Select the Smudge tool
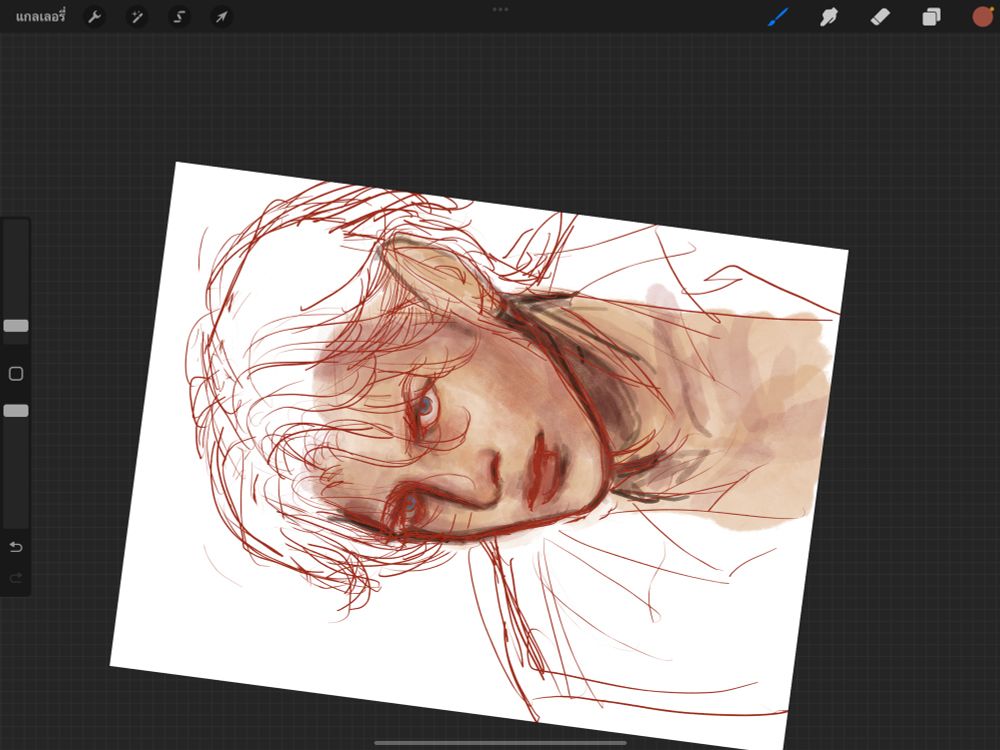Image resolution: width=1000 pixels, height=750 pixels. click(x=829, y=17)
